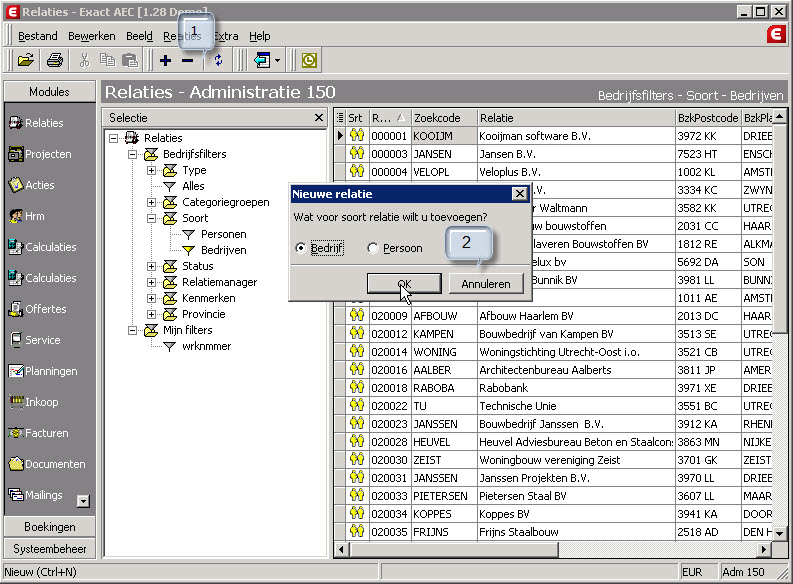Click vertical scrollbar down arrow in grid

pyautogui.click(x=779, y=533)
